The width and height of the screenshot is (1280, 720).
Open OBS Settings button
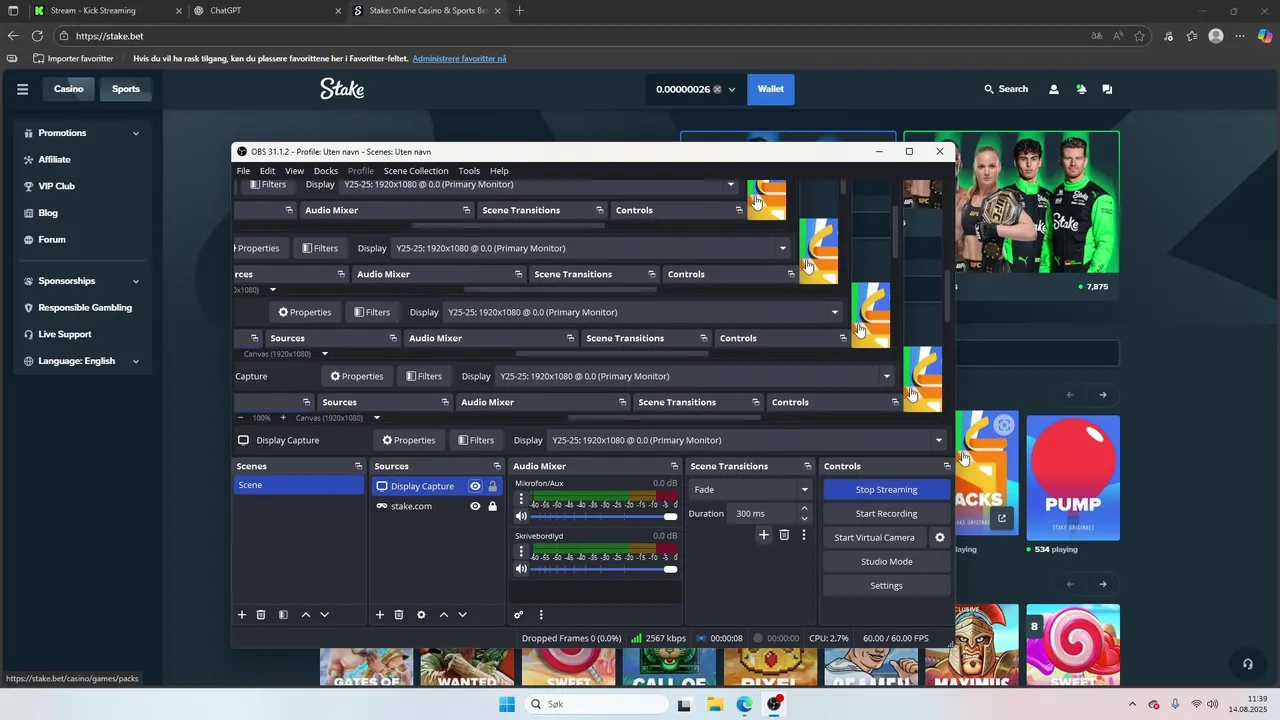[886, 586]
